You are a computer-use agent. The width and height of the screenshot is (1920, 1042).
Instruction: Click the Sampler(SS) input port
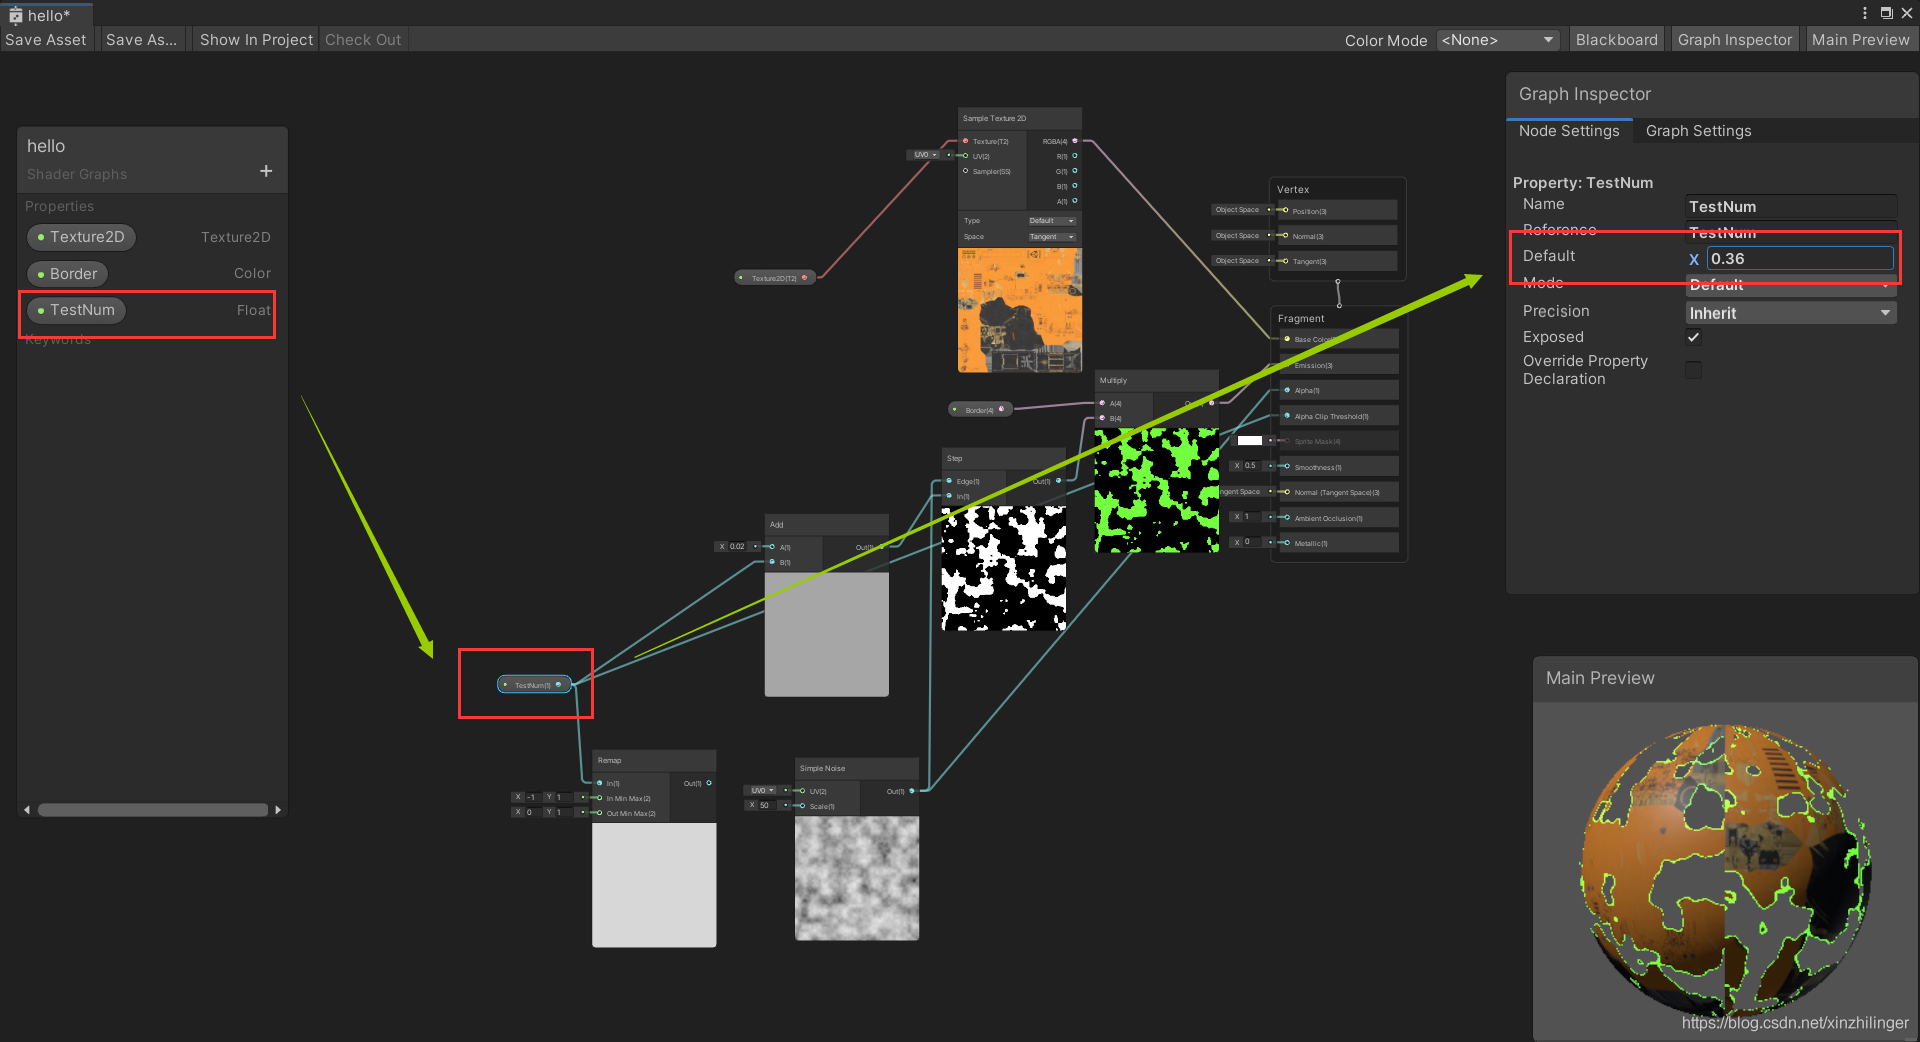(965, 171)
